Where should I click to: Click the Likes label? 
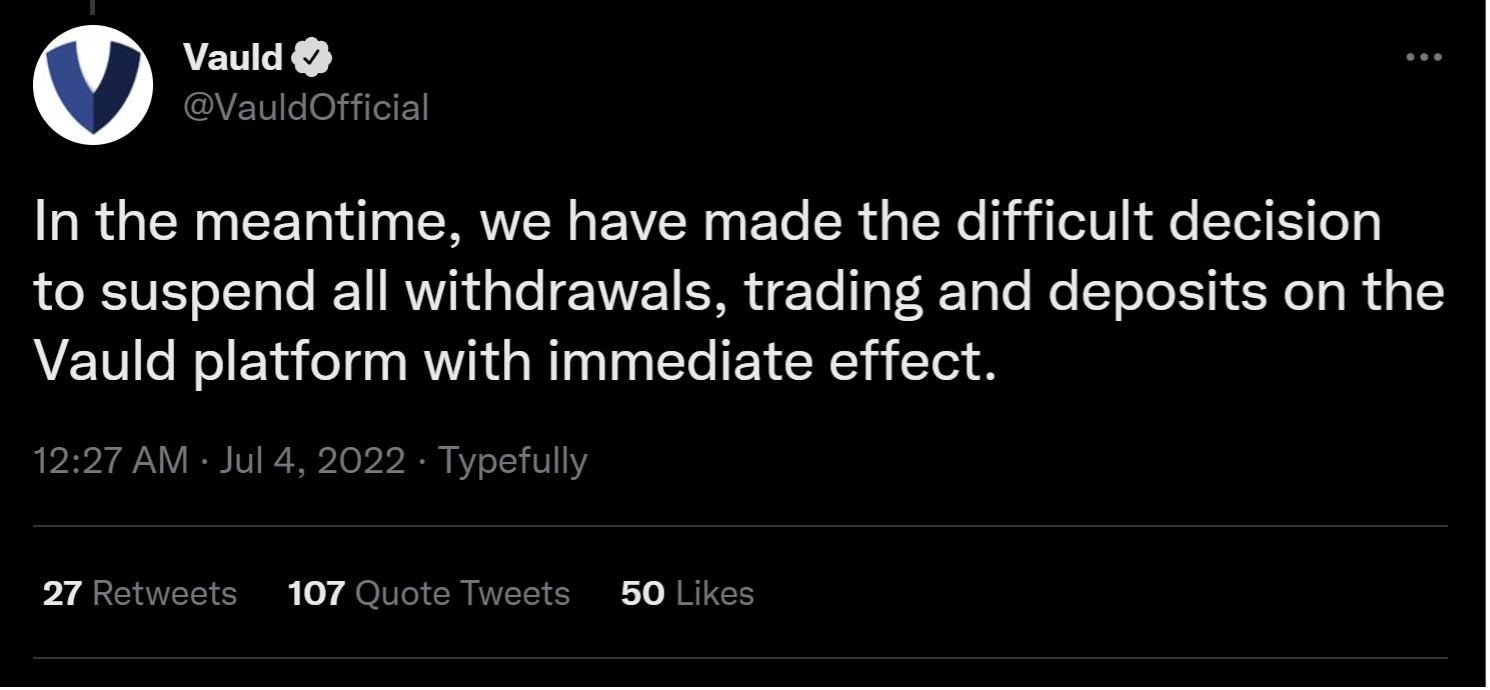tap(714, 593)
